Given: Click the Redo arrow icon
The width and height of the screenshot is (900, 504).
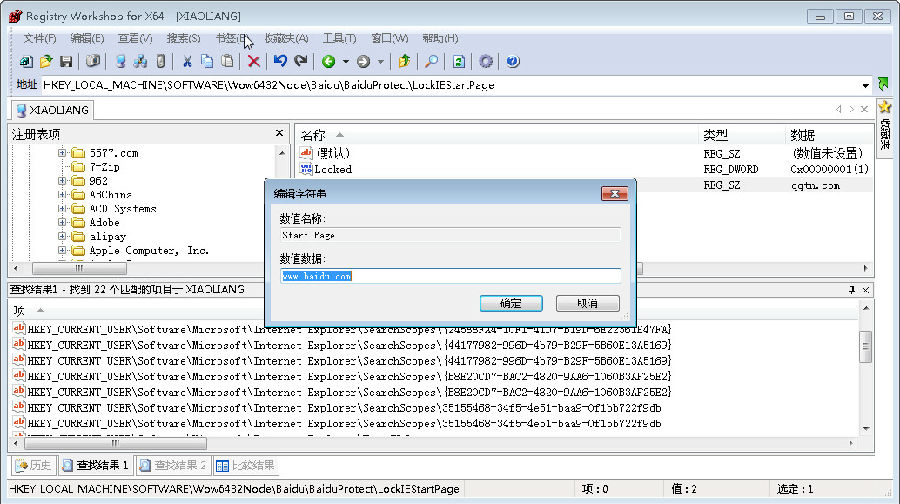Looking at the screenshot, I should pos(301,61).
